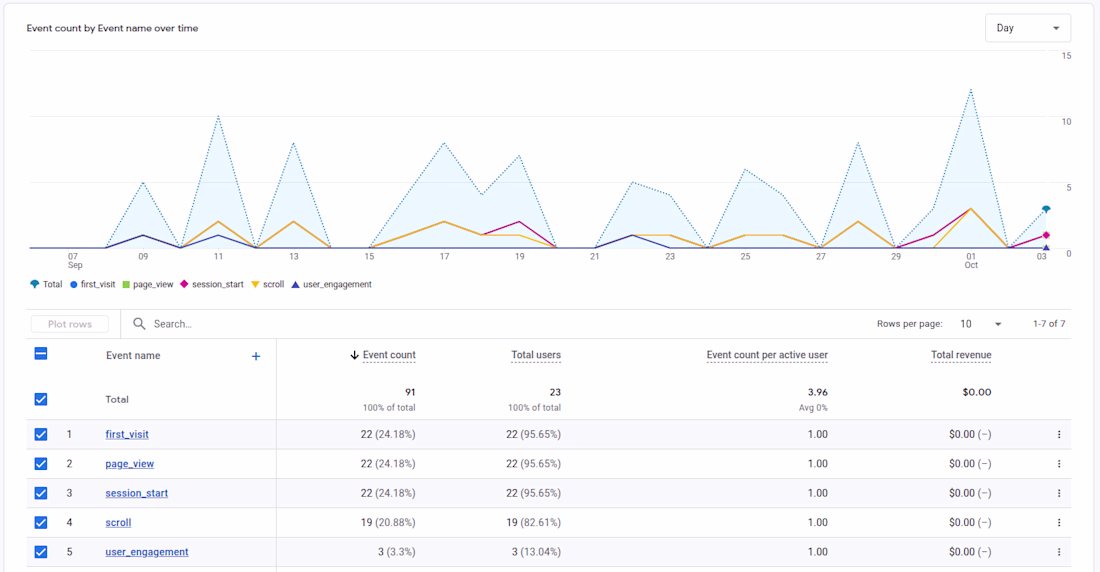Image resolution: width=1100 pixels, height=572 pixels.
Task: Click the 07 Sep axis label
Action: 74,260
